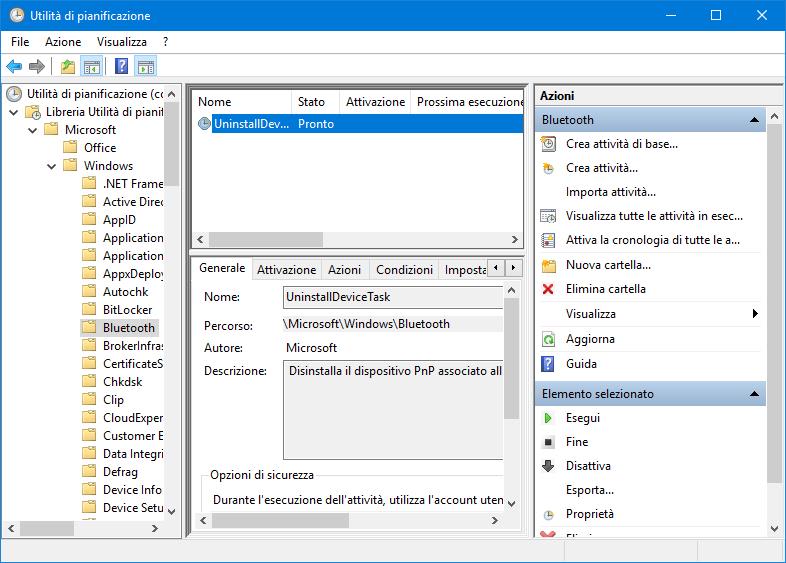Click the Guida question mark icon
Viewport: 786px width, 563px height.
(548, 364)
